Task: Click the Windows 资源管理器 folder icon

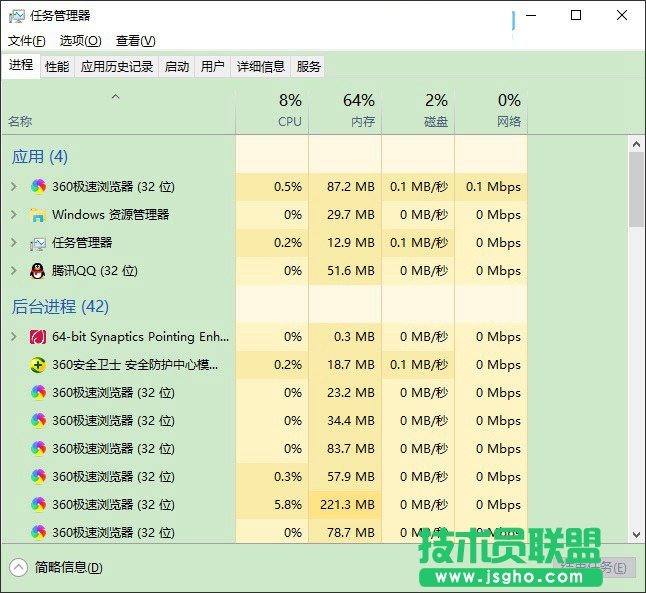Action: pyautogui.click(x=38, y=215)
